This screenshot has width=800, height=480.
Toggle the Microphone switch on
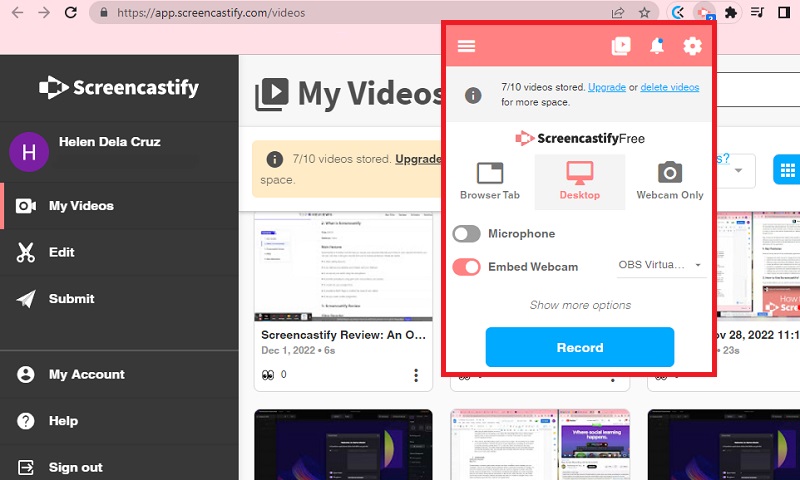point(466,234)
